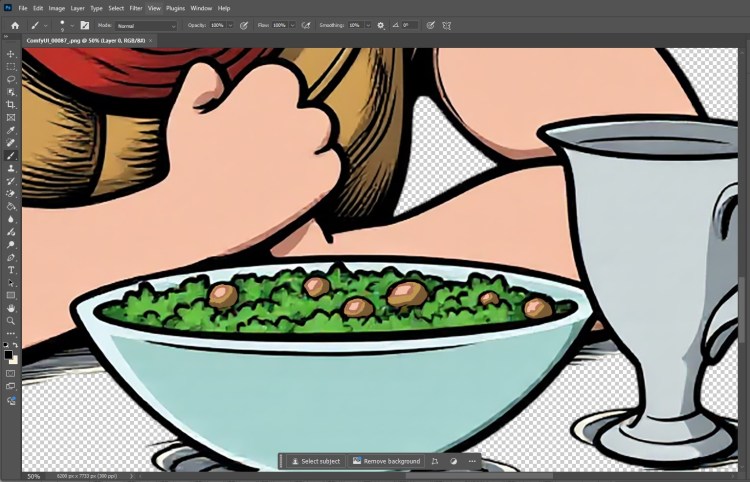Select the Move tool

[11, 54]
